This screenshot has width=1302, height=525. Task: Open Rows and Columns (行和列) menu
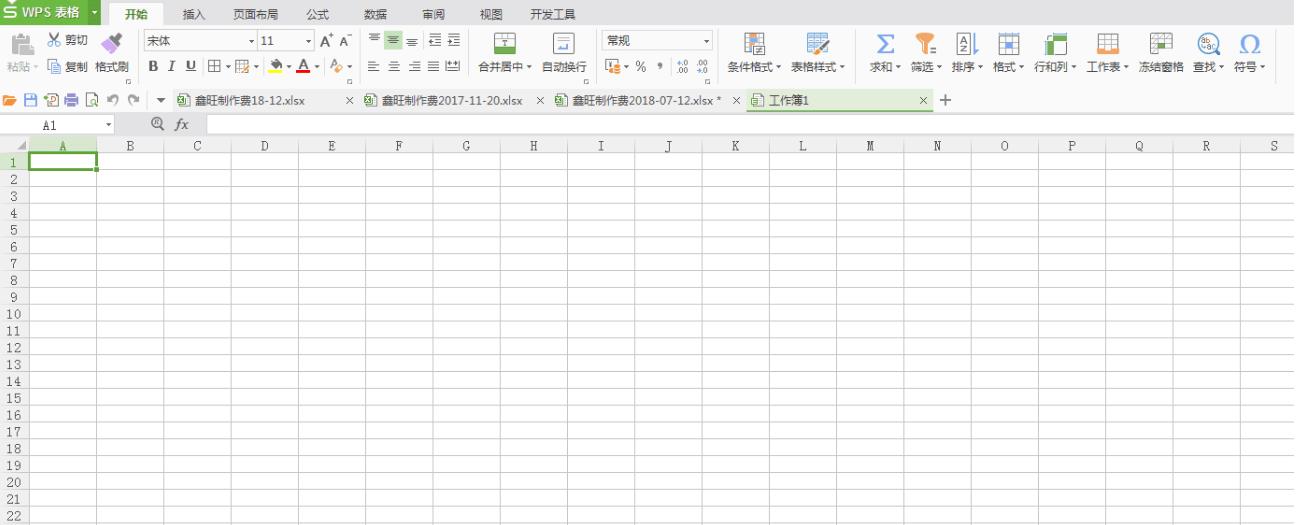[1056, 53]
